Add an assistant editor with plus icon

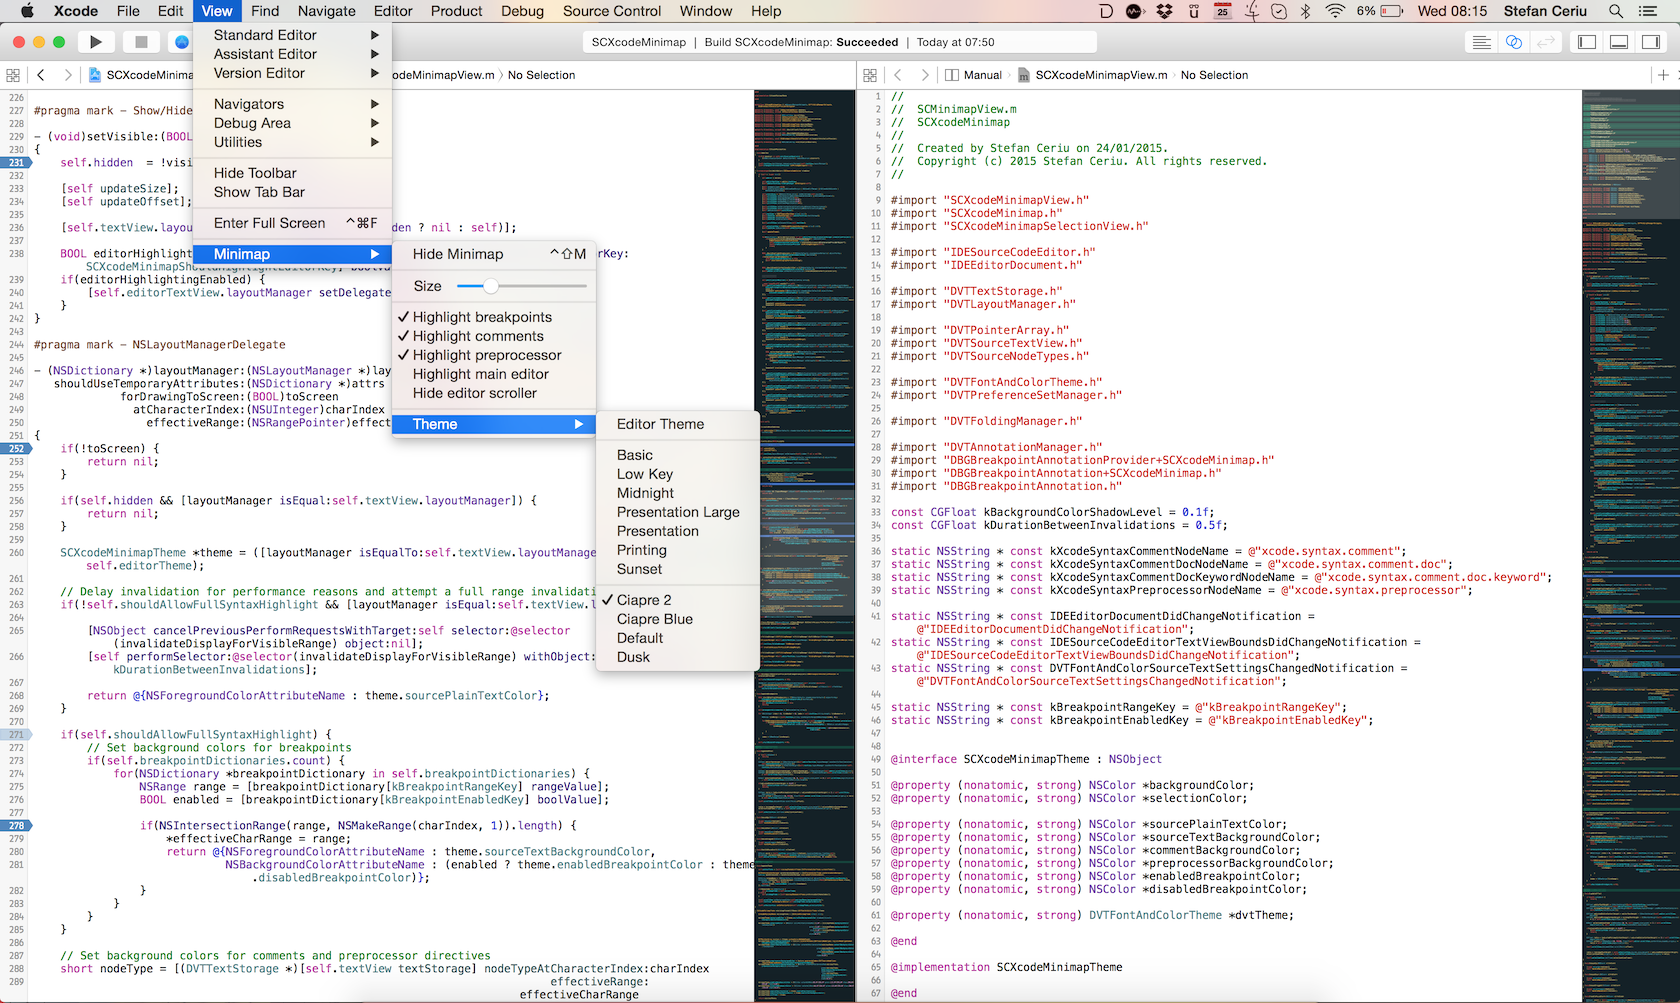pyautogui.click(x=1663, y=75)
